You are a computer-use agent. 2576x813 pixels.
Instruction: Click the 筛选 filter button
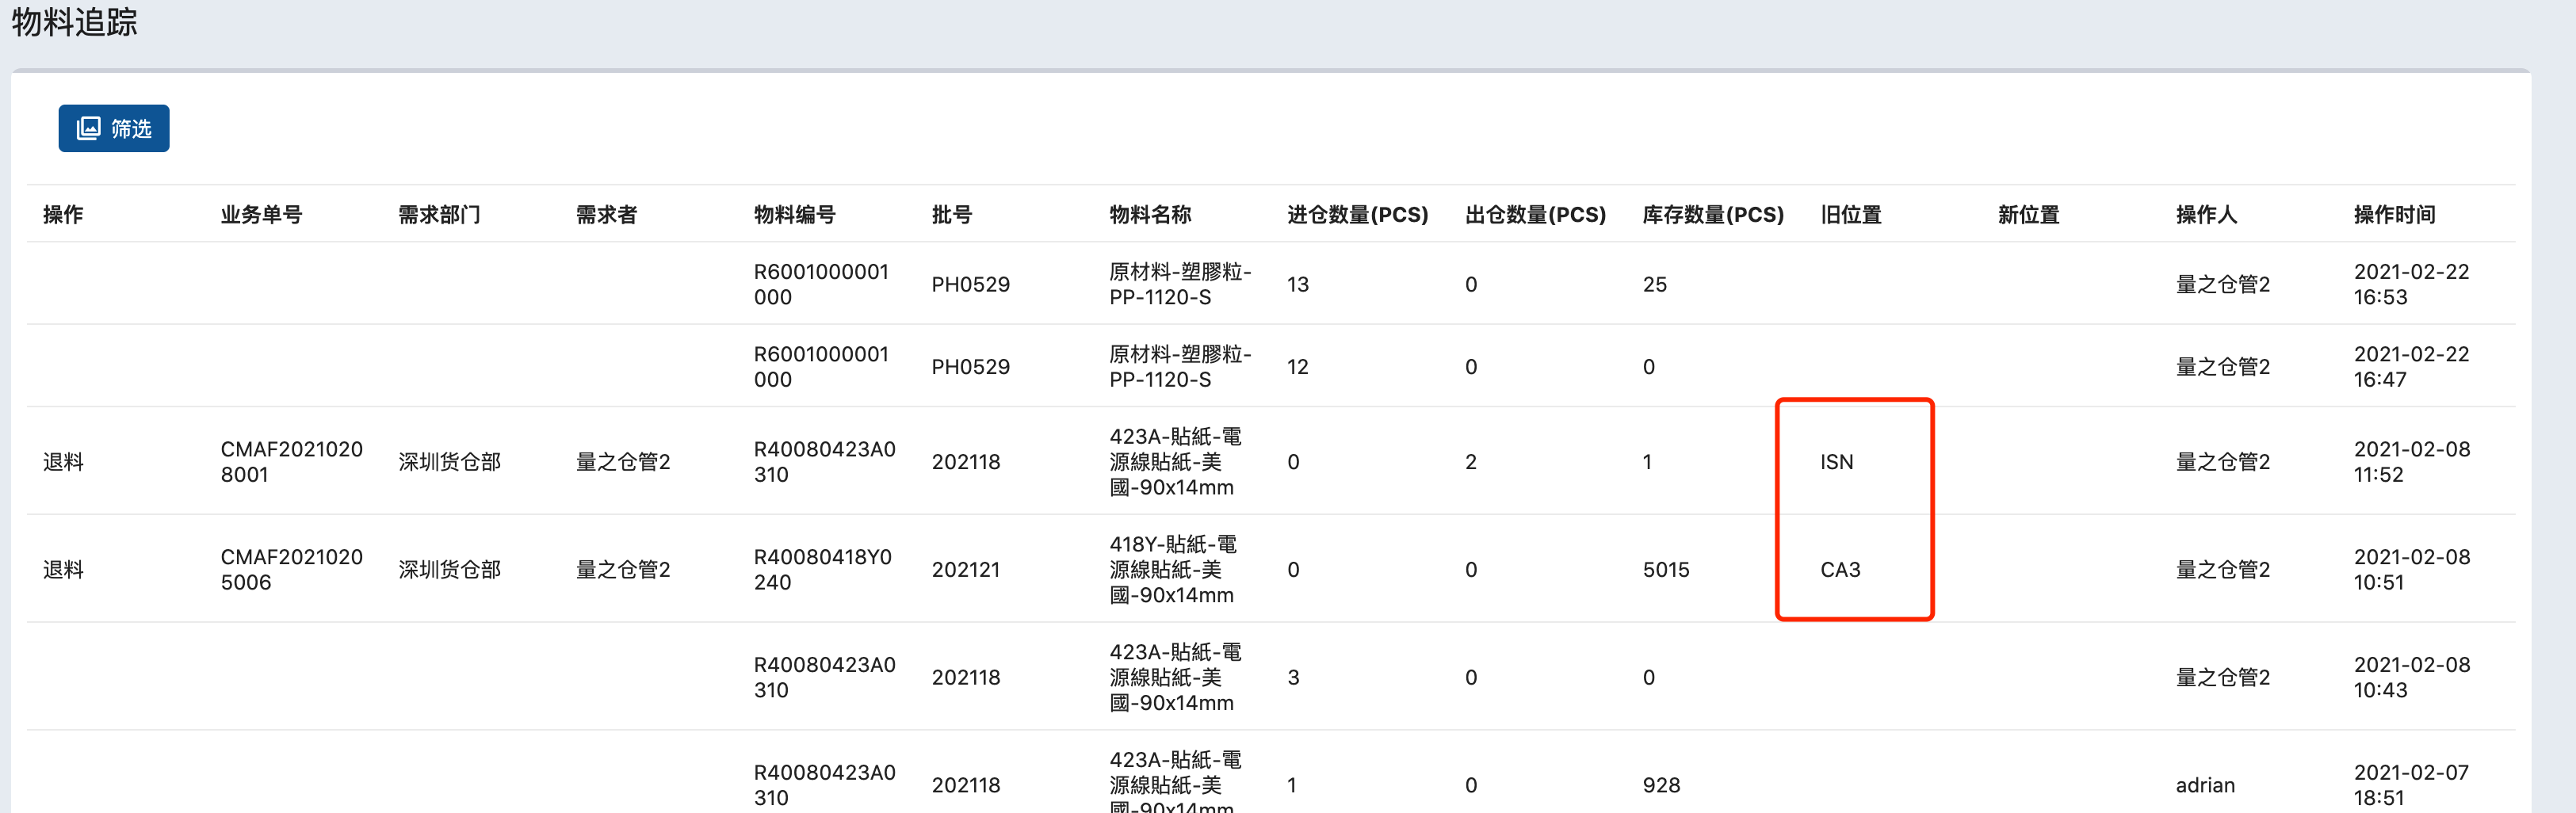coord(114,128)
